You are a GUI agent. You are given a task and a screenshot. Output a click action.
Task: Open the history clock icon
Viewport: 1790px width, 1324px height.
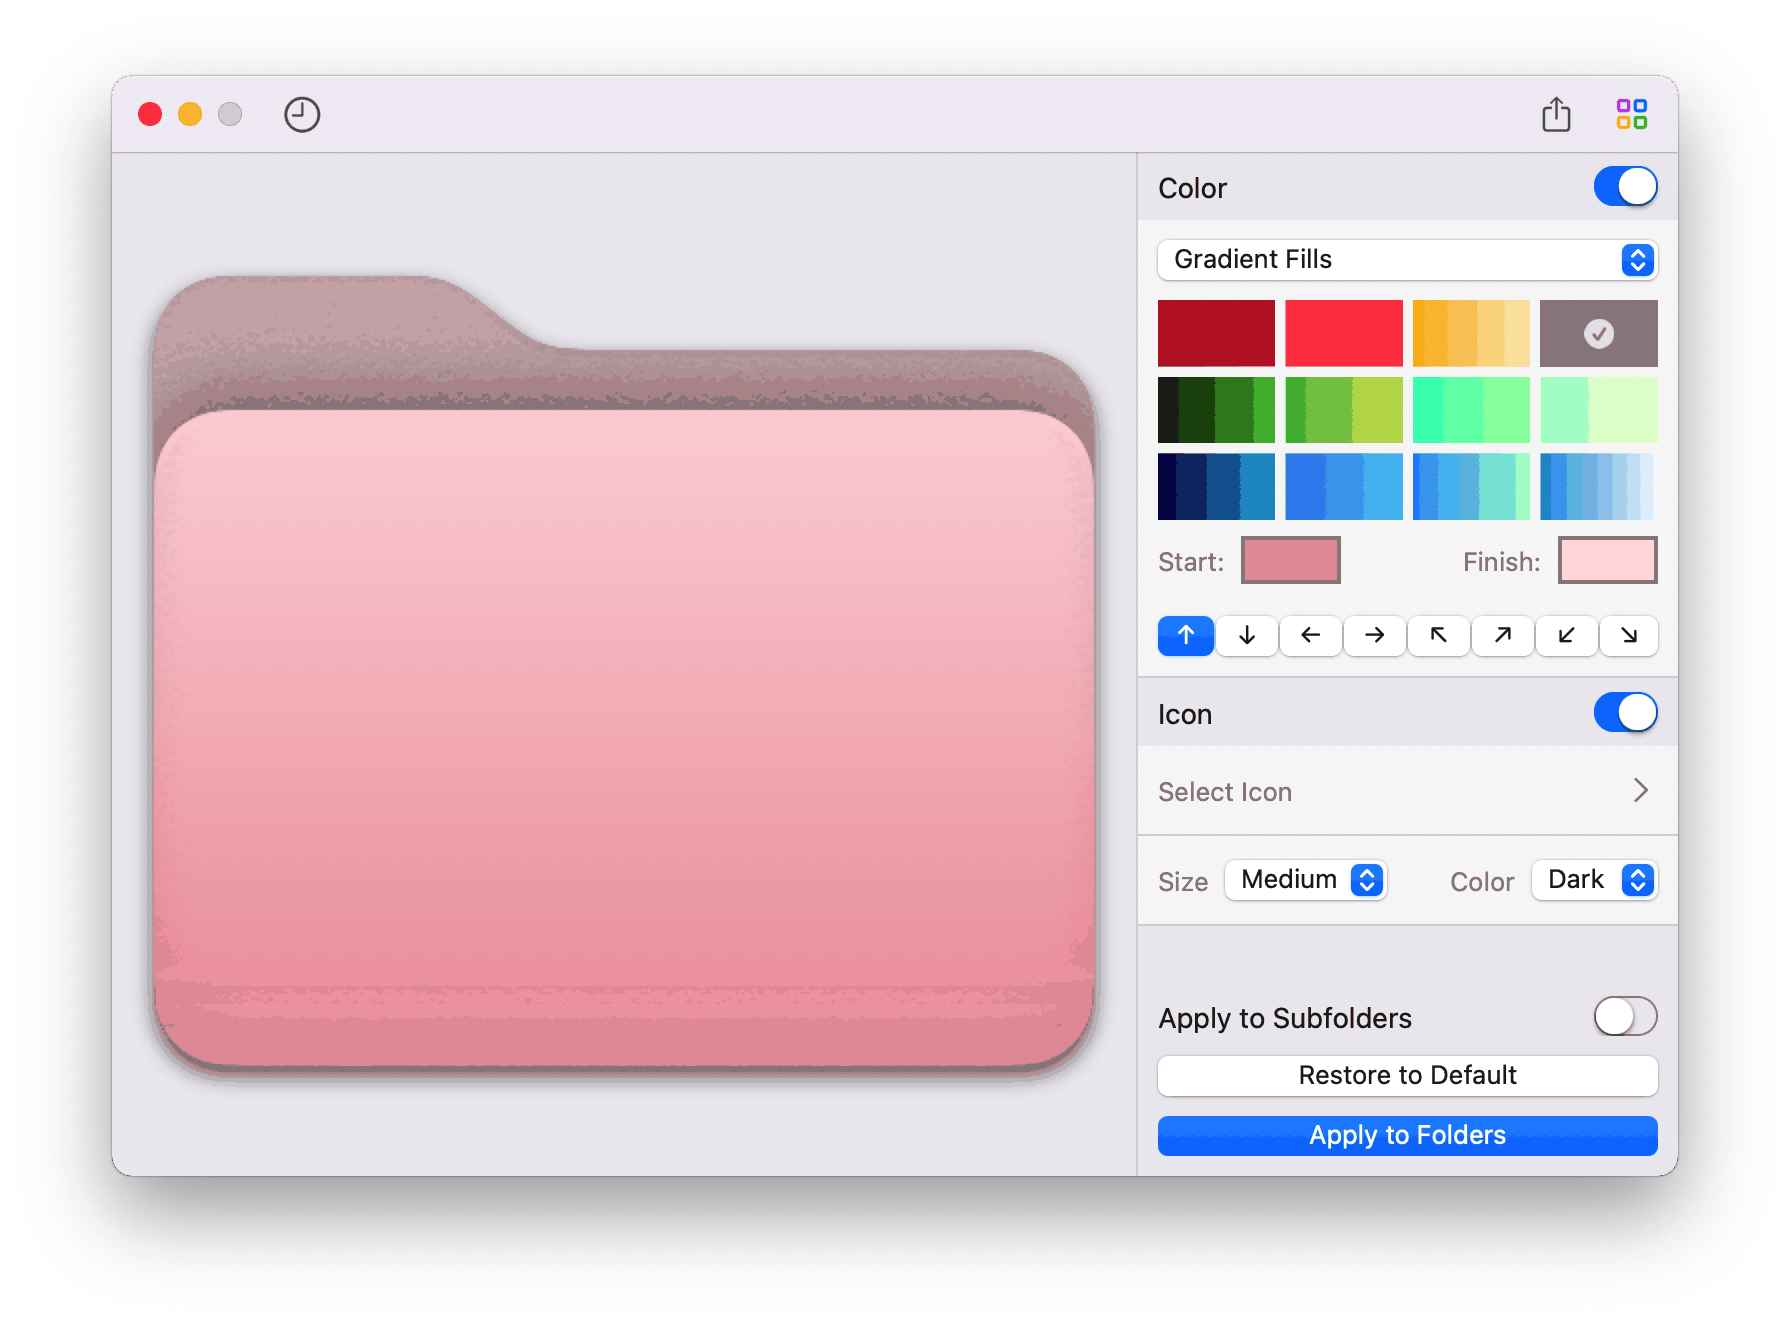302,115
